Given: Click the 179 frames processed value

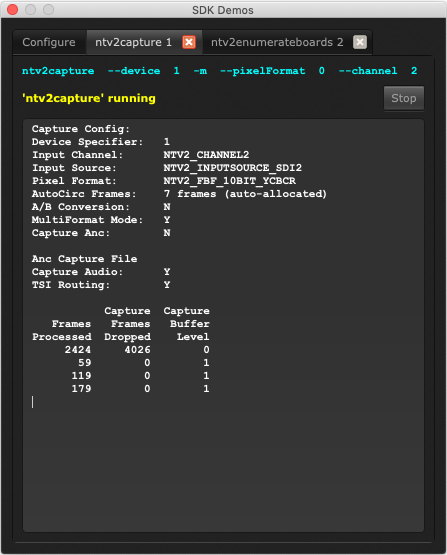Looking at the screenshot, I should click(x=81, y=389).
